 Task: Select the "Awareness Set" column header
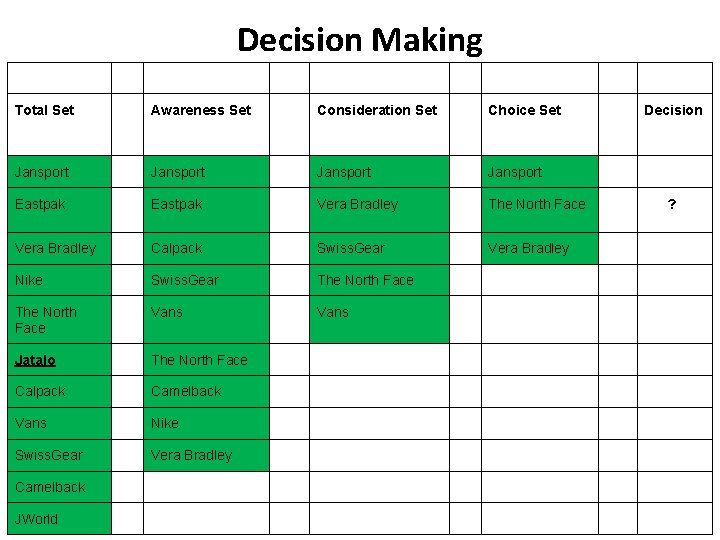point(201,110)
